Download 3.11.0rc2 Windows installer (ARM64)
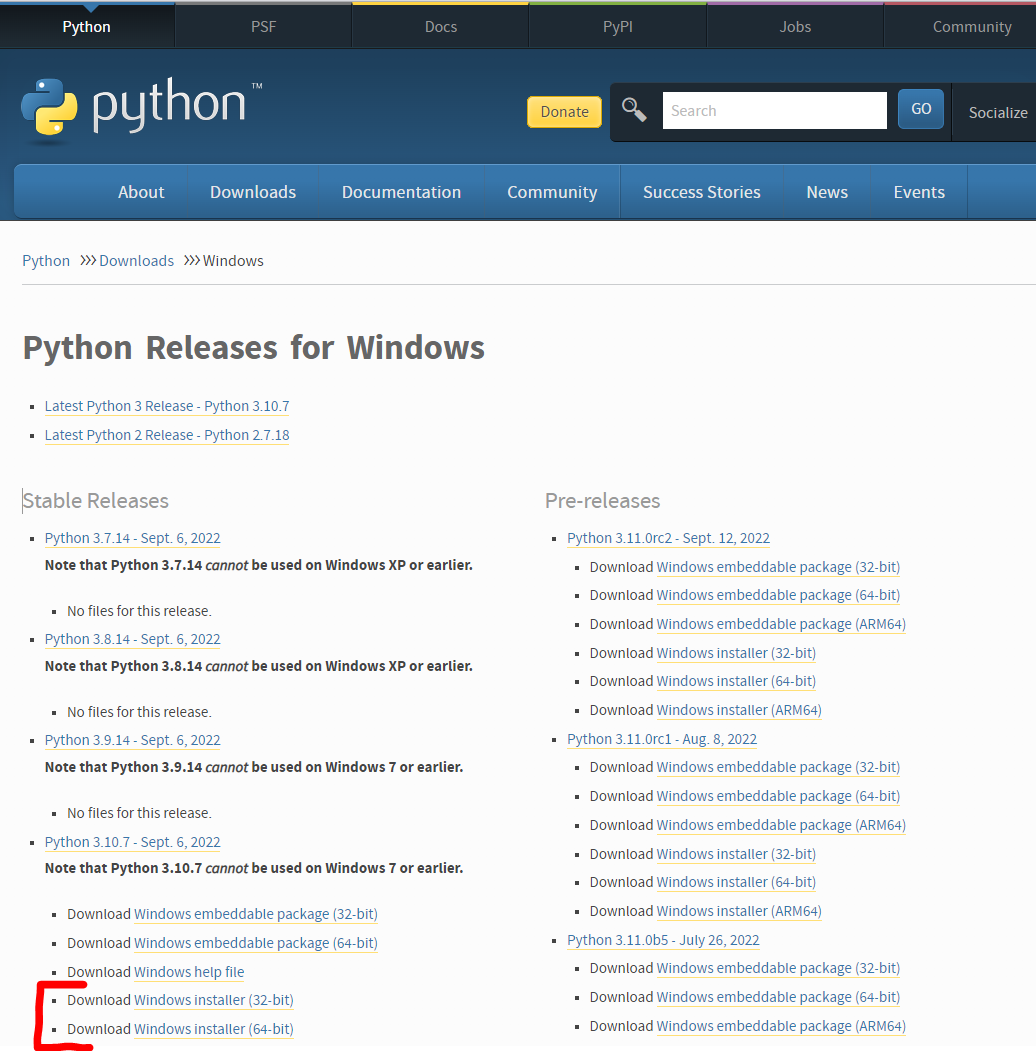 pyautogui.click(x=738, y=710)
